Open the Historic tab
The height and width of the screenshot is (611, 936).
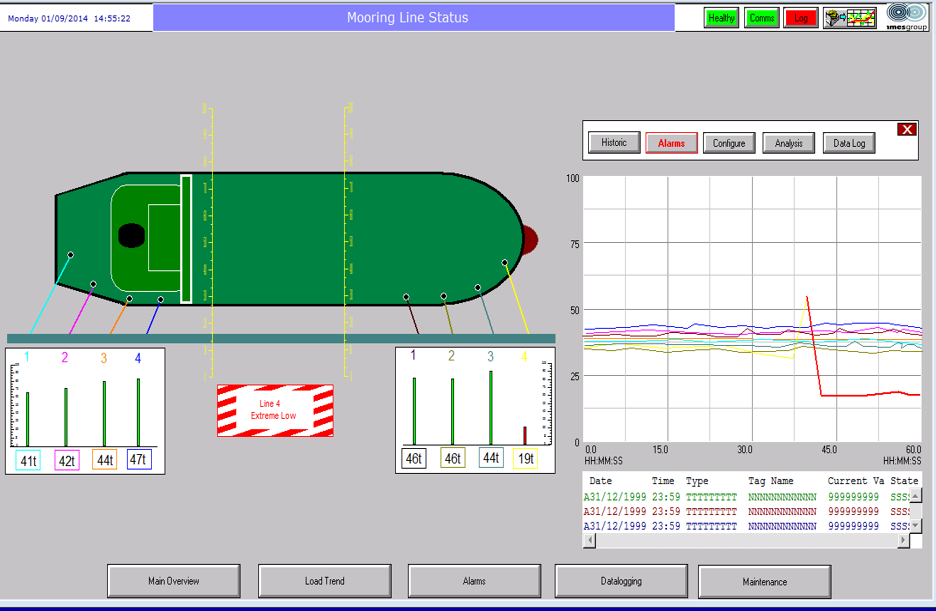614,143
